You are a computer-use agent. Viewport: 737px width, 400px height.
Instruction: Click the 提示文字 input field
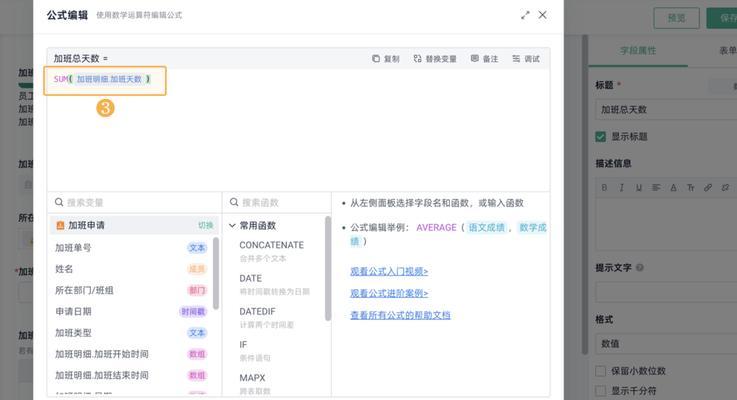coord(666,292)
